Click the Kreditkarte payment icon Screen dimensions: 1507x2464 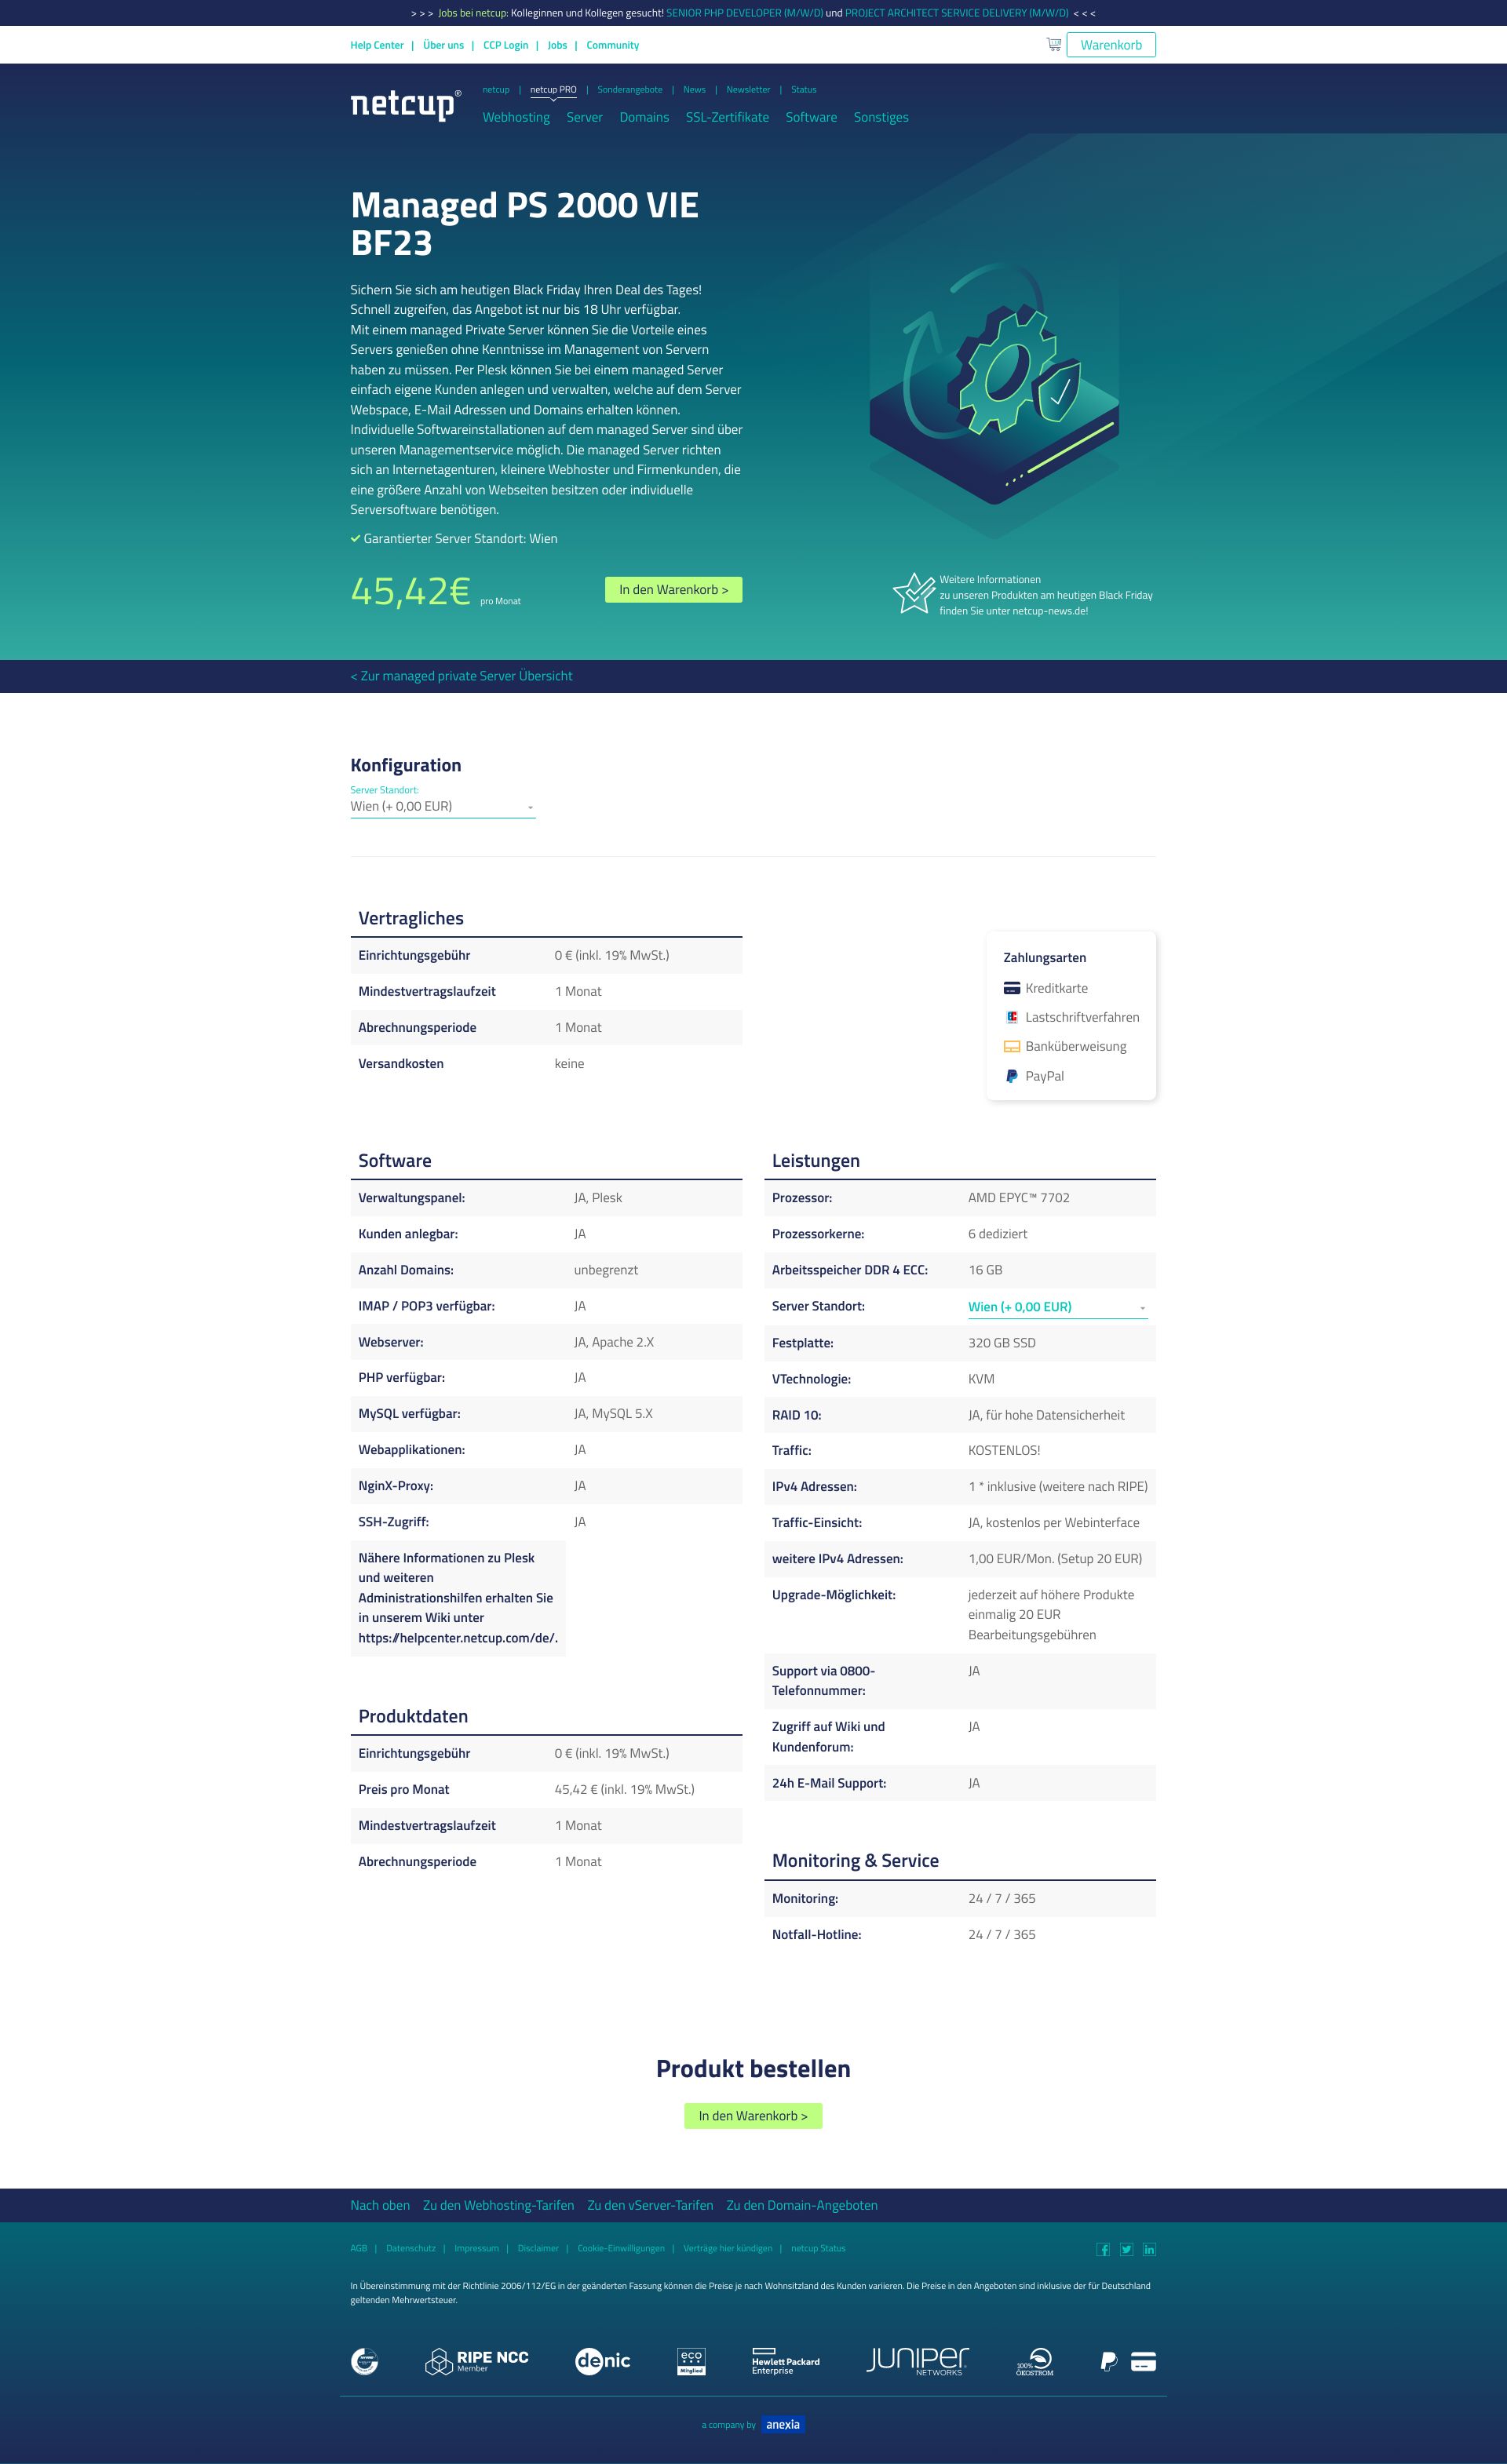(1011, 988)
